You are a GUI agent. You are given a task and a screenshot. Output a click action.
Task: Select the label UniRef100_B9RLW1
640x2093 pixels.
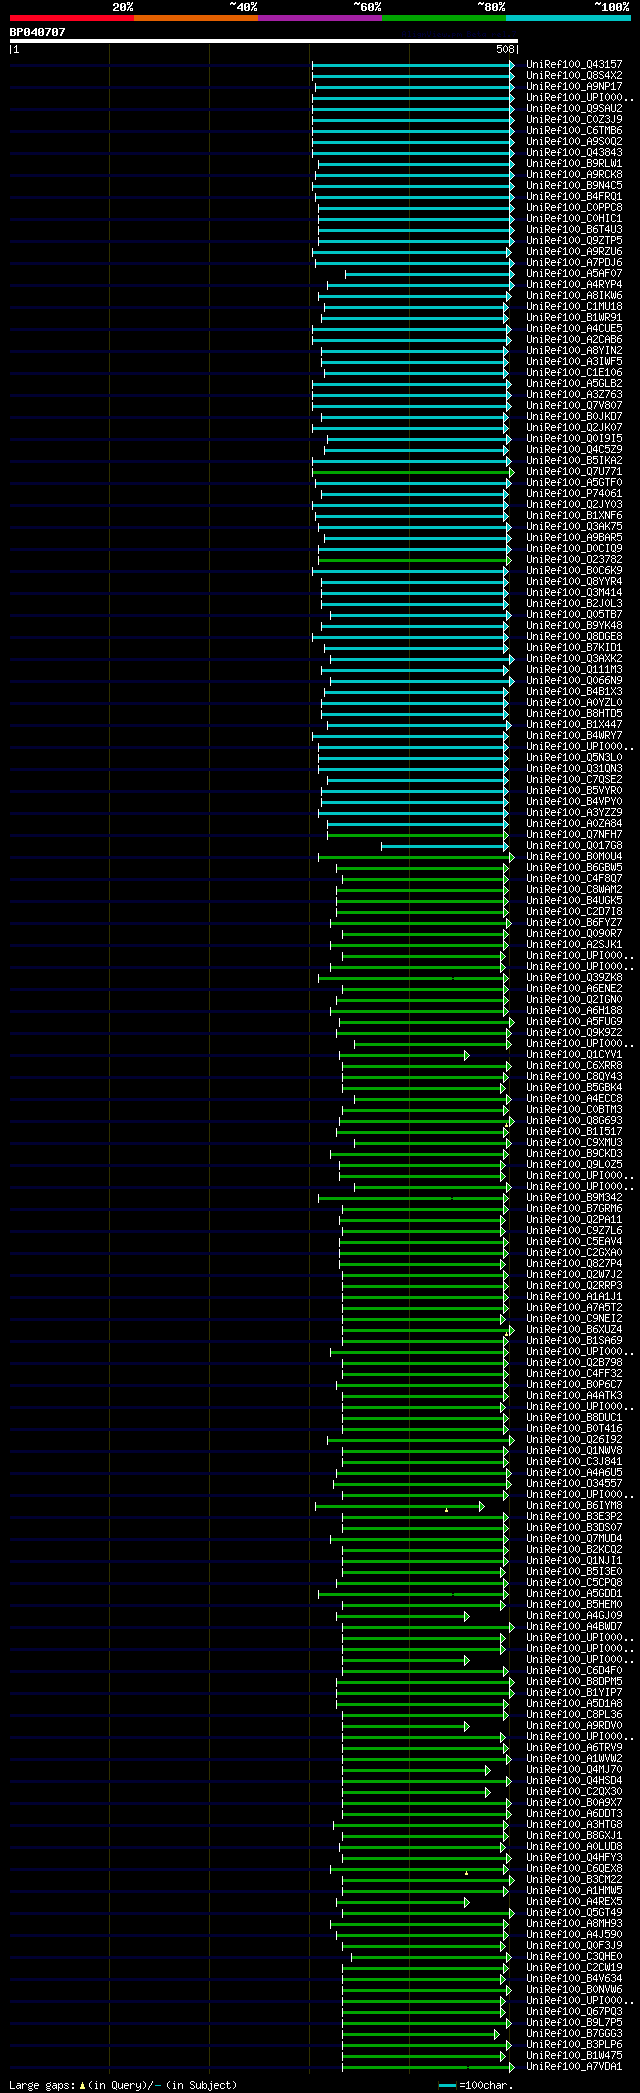574,163
